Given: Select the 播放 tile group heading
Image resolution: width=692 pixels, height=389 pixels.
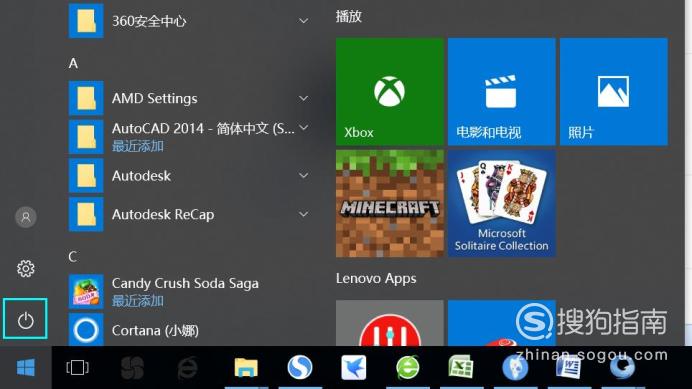Looking at the screenshot, I should (349, 17).
